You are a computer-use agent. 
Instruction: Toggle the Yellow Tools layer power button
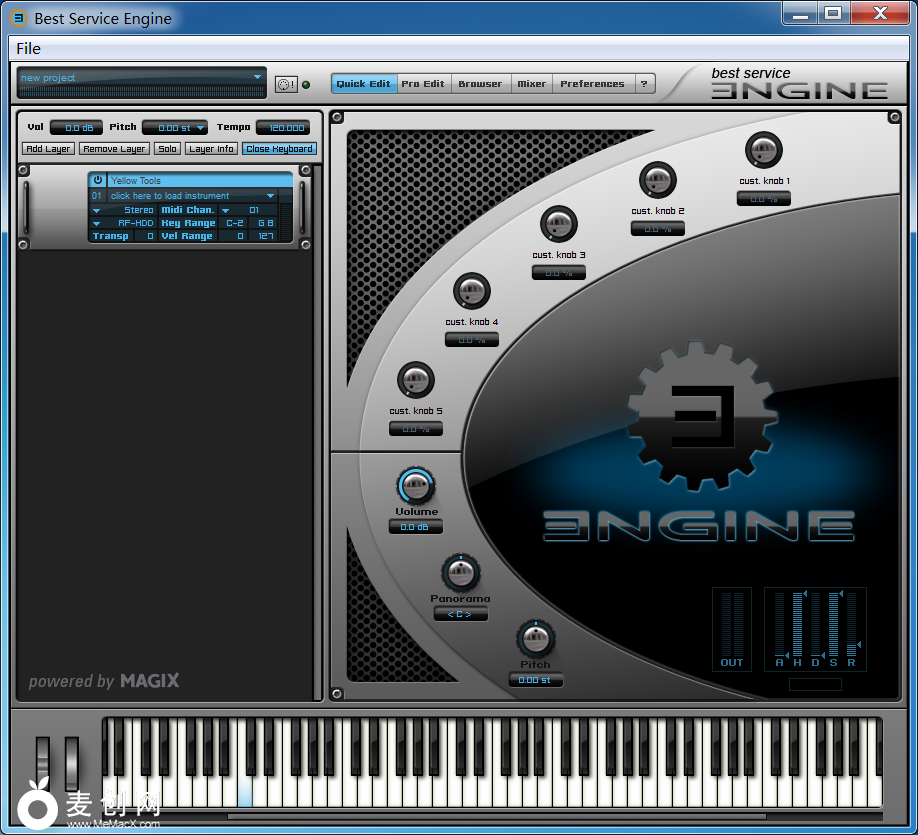[x=98, y=180]
